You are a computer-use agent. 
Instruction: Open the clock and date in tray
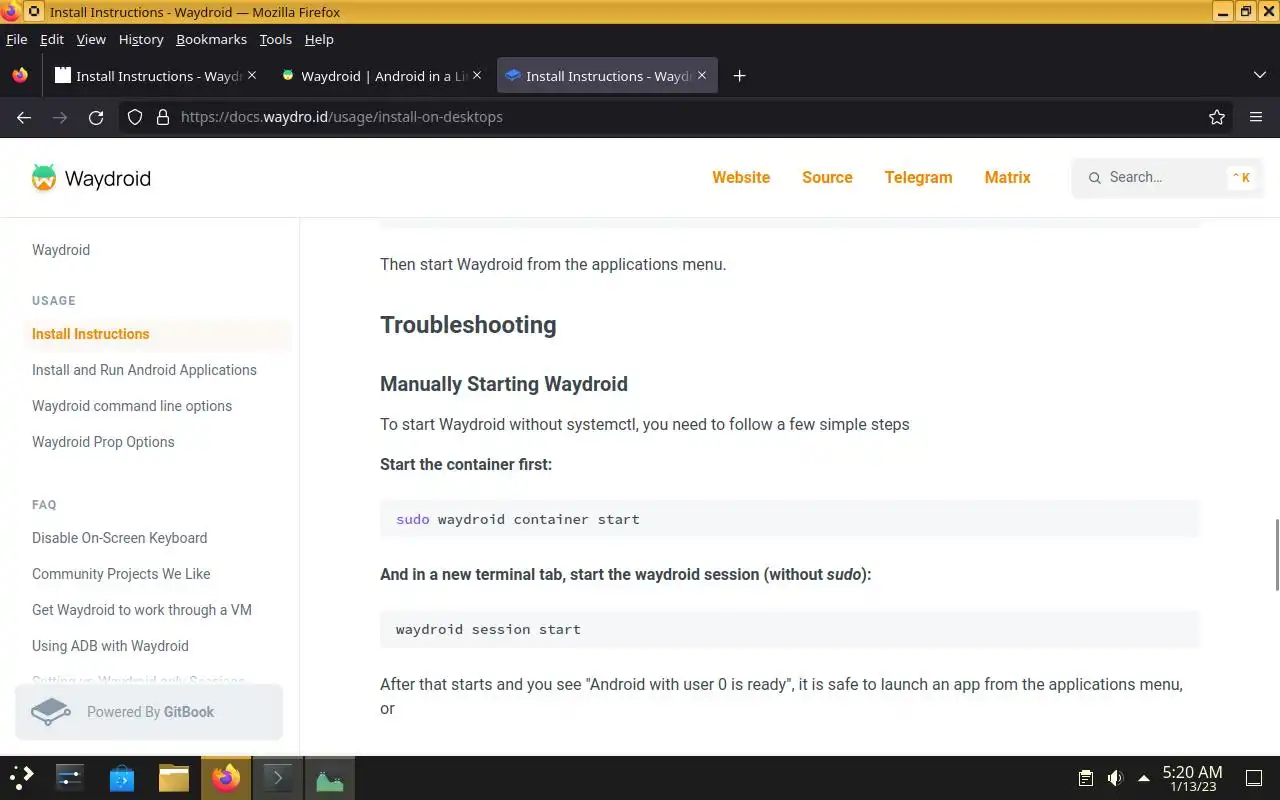(x=1192, y=778)
